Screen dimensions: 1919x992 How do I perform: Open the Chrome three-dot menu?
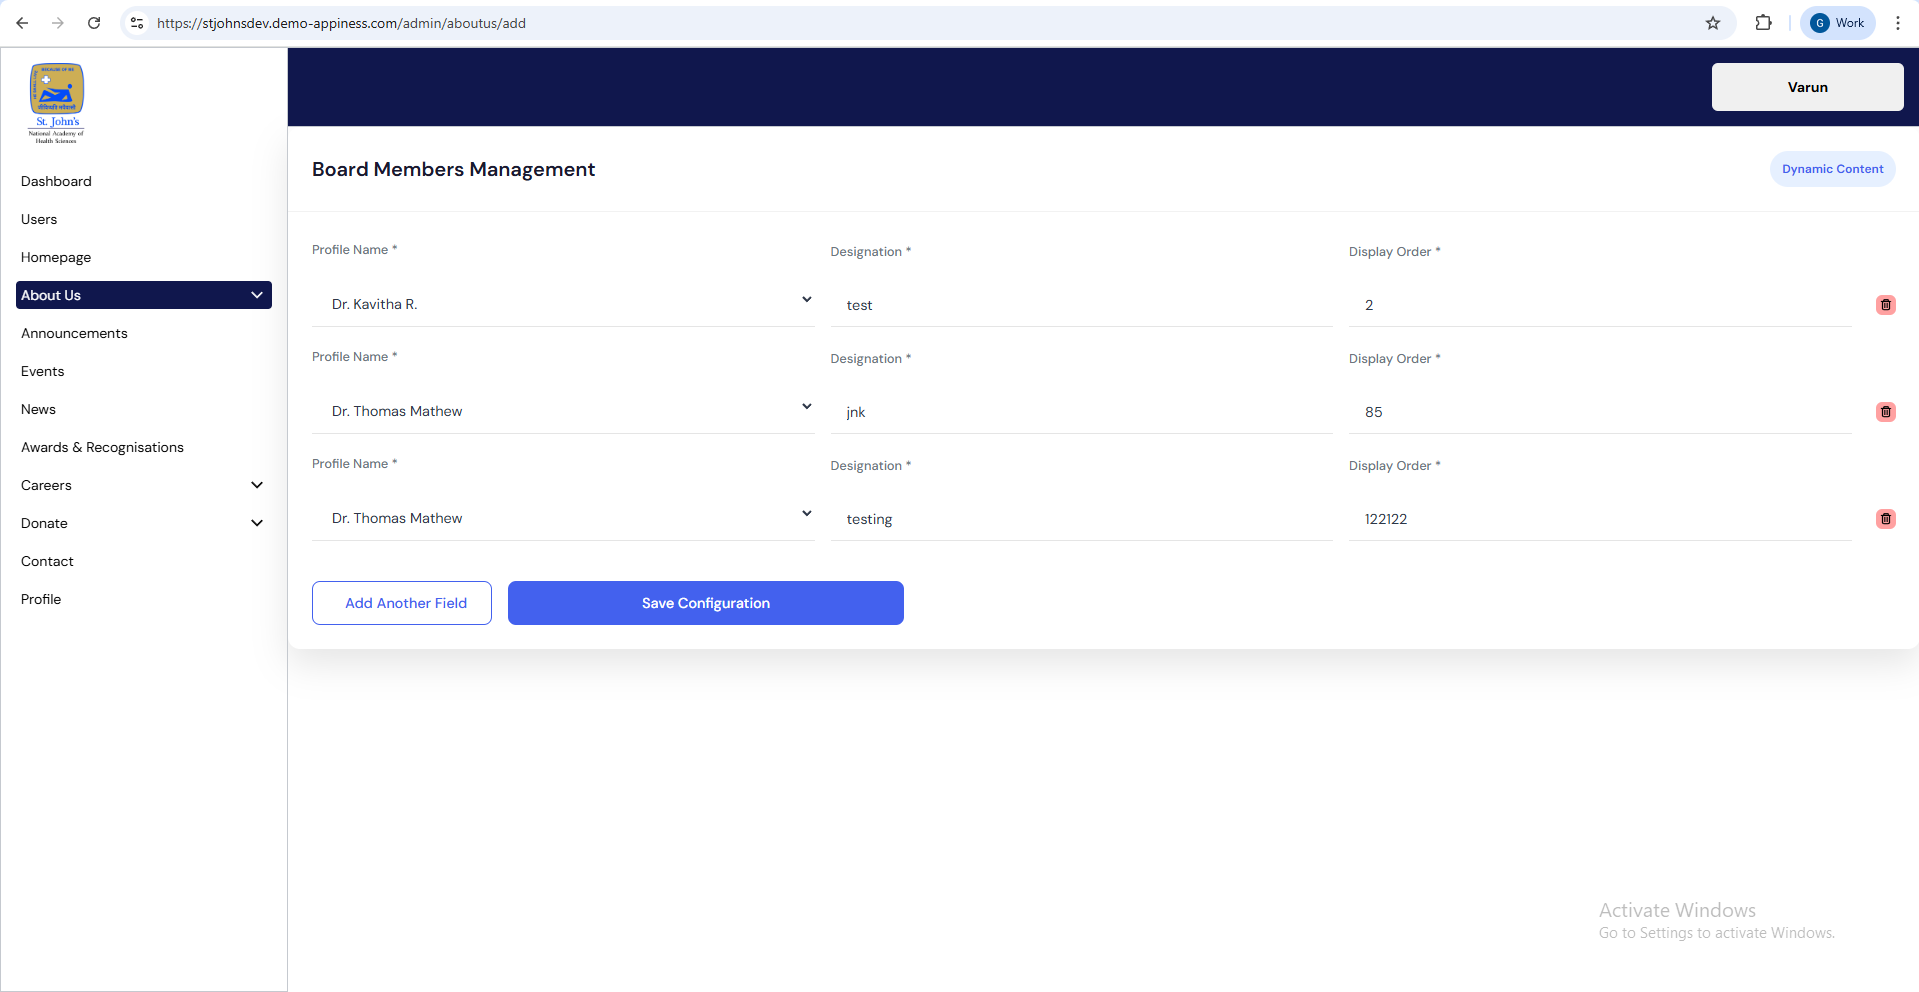click(x=1897, y=23)
